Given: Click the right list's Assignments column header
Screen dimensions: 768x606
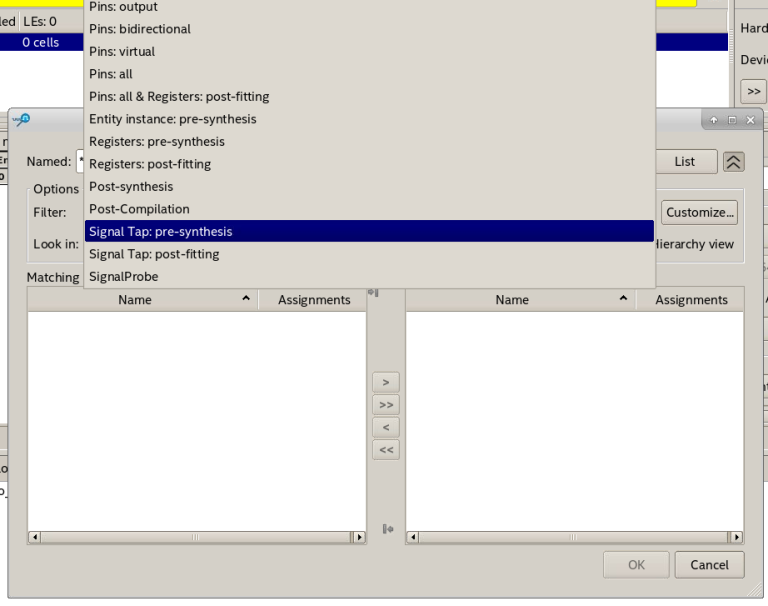Looking at the screenshot, I should [x=691, y=300].
